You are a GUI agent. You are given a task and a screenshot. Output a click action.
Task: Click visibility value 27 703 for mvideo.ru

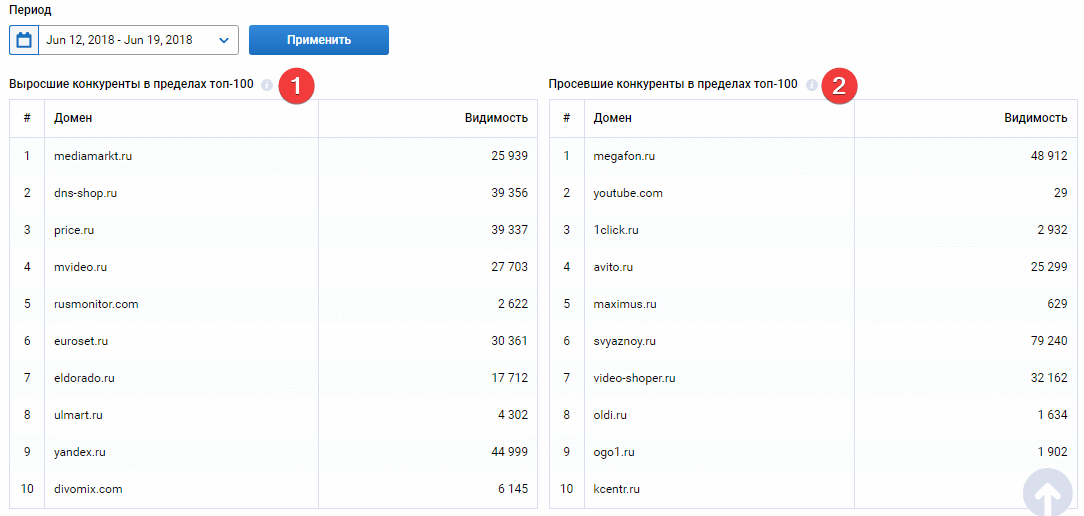(510, 267)
